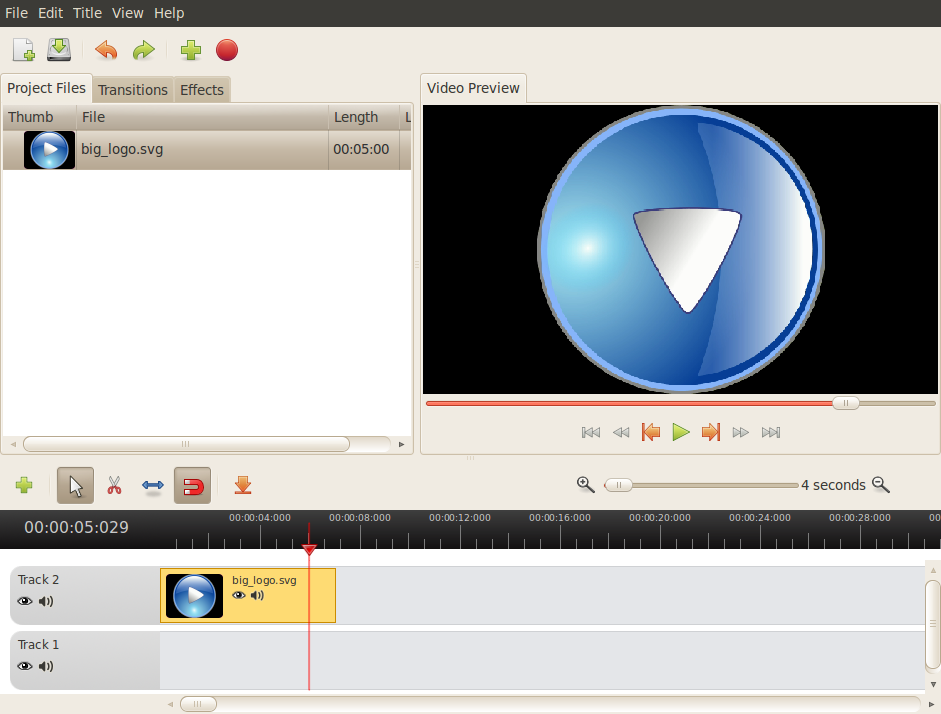Image resolution: width=941 pixels, height=714 pixels.
Task: Select the big_logo.svg thumbnail in Project Files
Action: click(x=49, y=150)
